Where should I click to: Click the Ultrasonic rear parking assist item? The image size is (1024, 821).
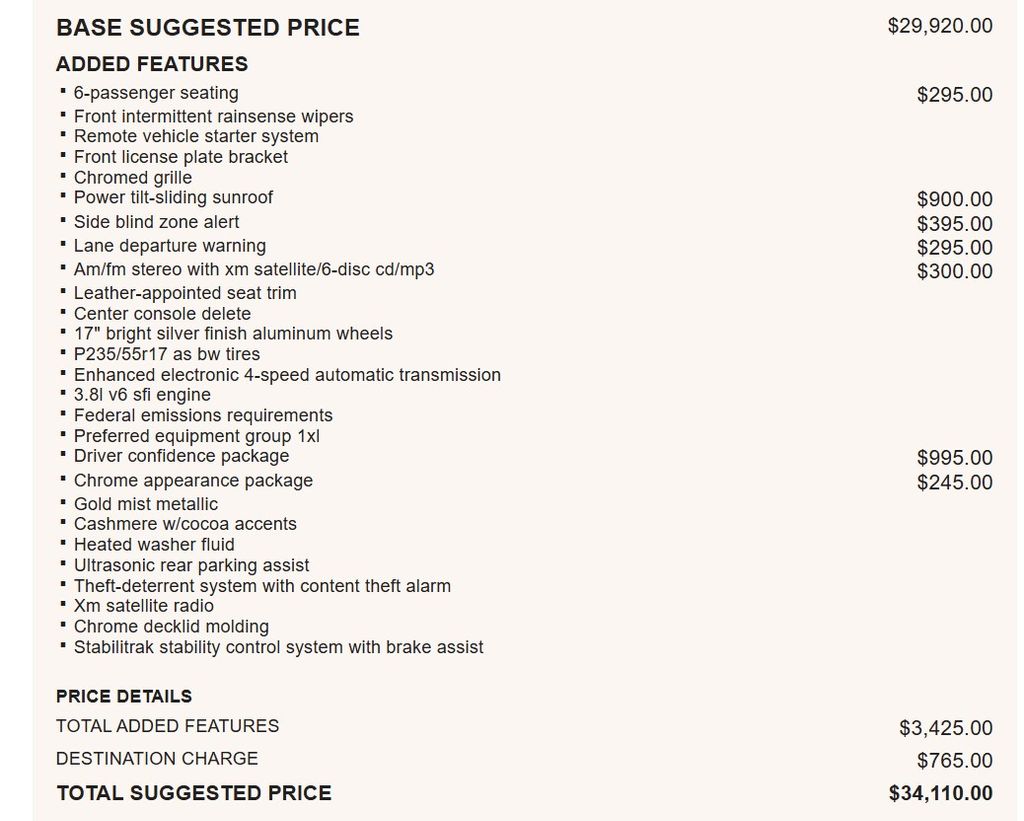(191, 566)
